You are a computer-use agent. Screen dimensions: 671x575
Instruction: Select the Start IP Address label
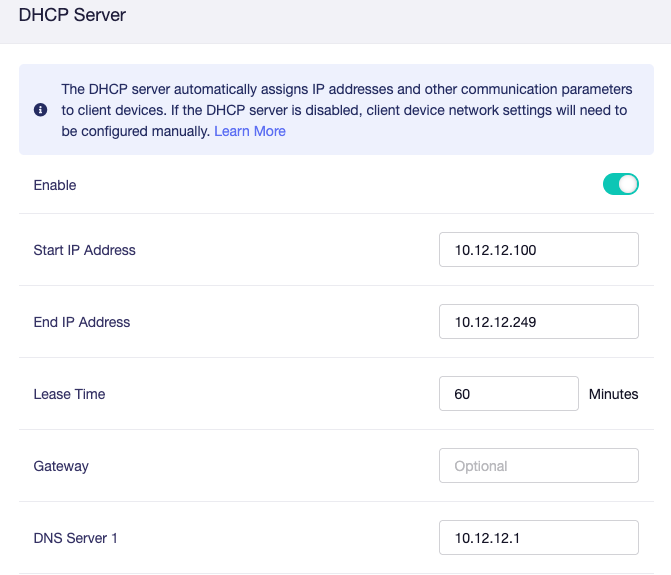84,250
